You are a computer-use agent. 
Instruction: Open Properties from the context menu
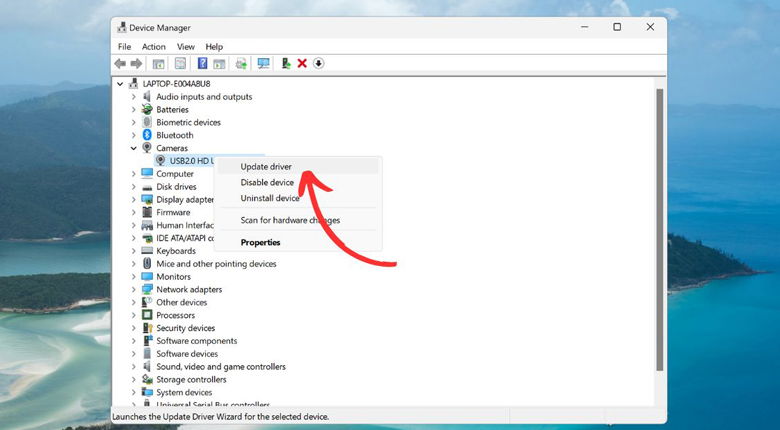[260, 242]
